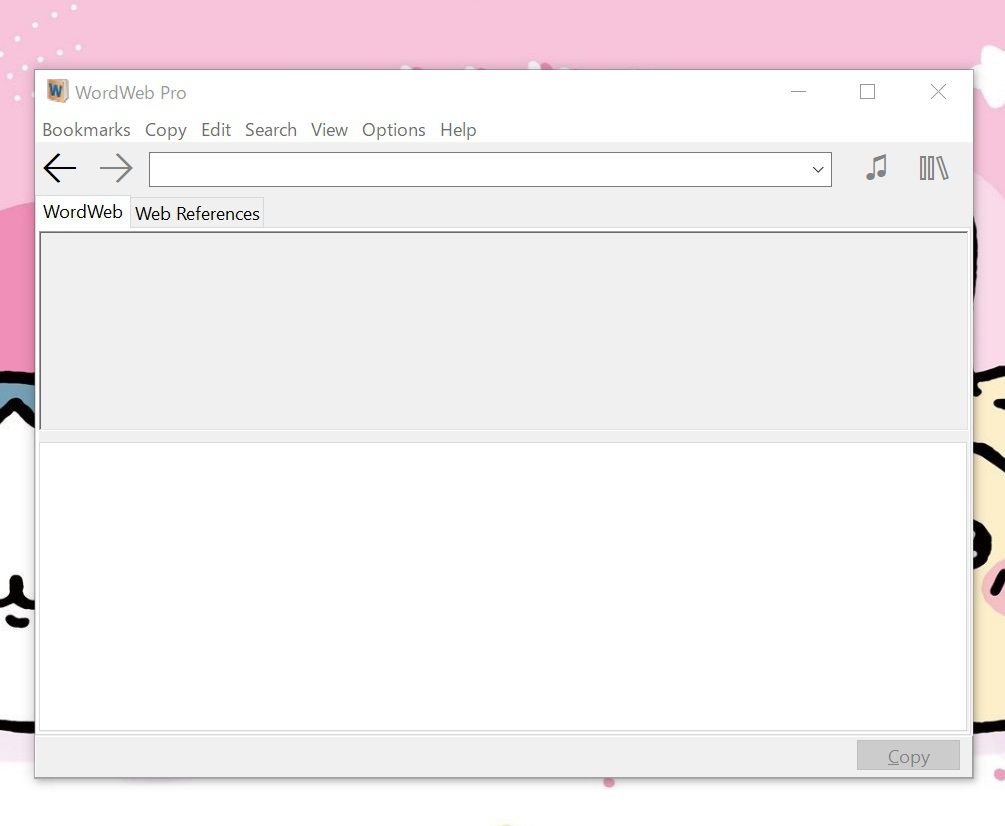This screenshot has width=1005, height=826.
Task: Open the Options menu
Action: tap(394, 130)
